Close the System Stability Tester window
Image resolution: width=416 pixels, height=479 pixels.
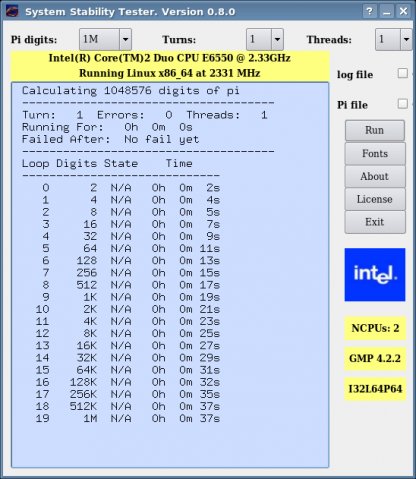pos(403,11)
